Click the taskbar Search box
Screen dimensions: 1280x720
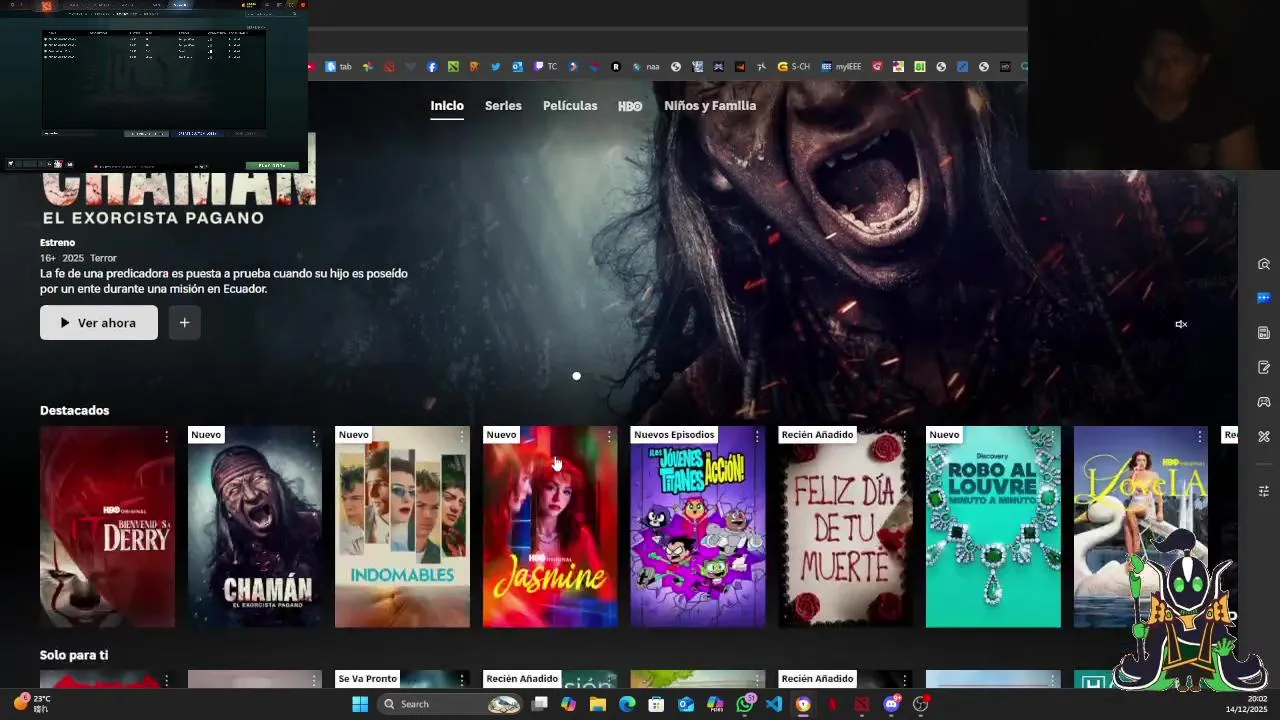pos(450,704)
